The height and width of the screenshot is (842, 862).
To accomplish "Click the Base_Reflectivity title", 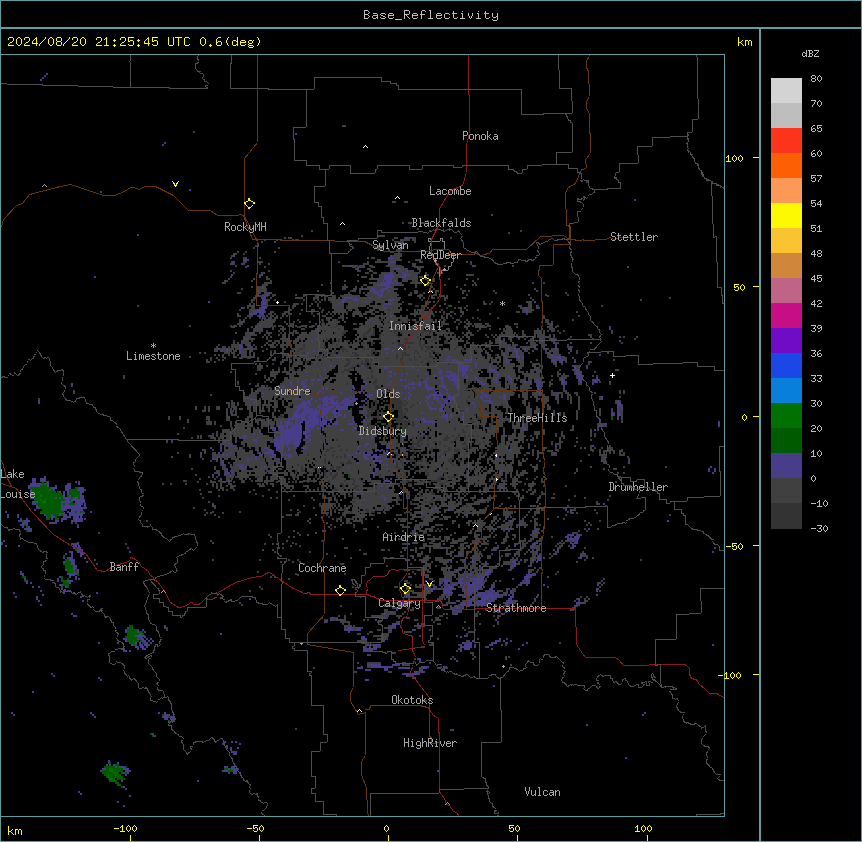I will coord(431,15).
